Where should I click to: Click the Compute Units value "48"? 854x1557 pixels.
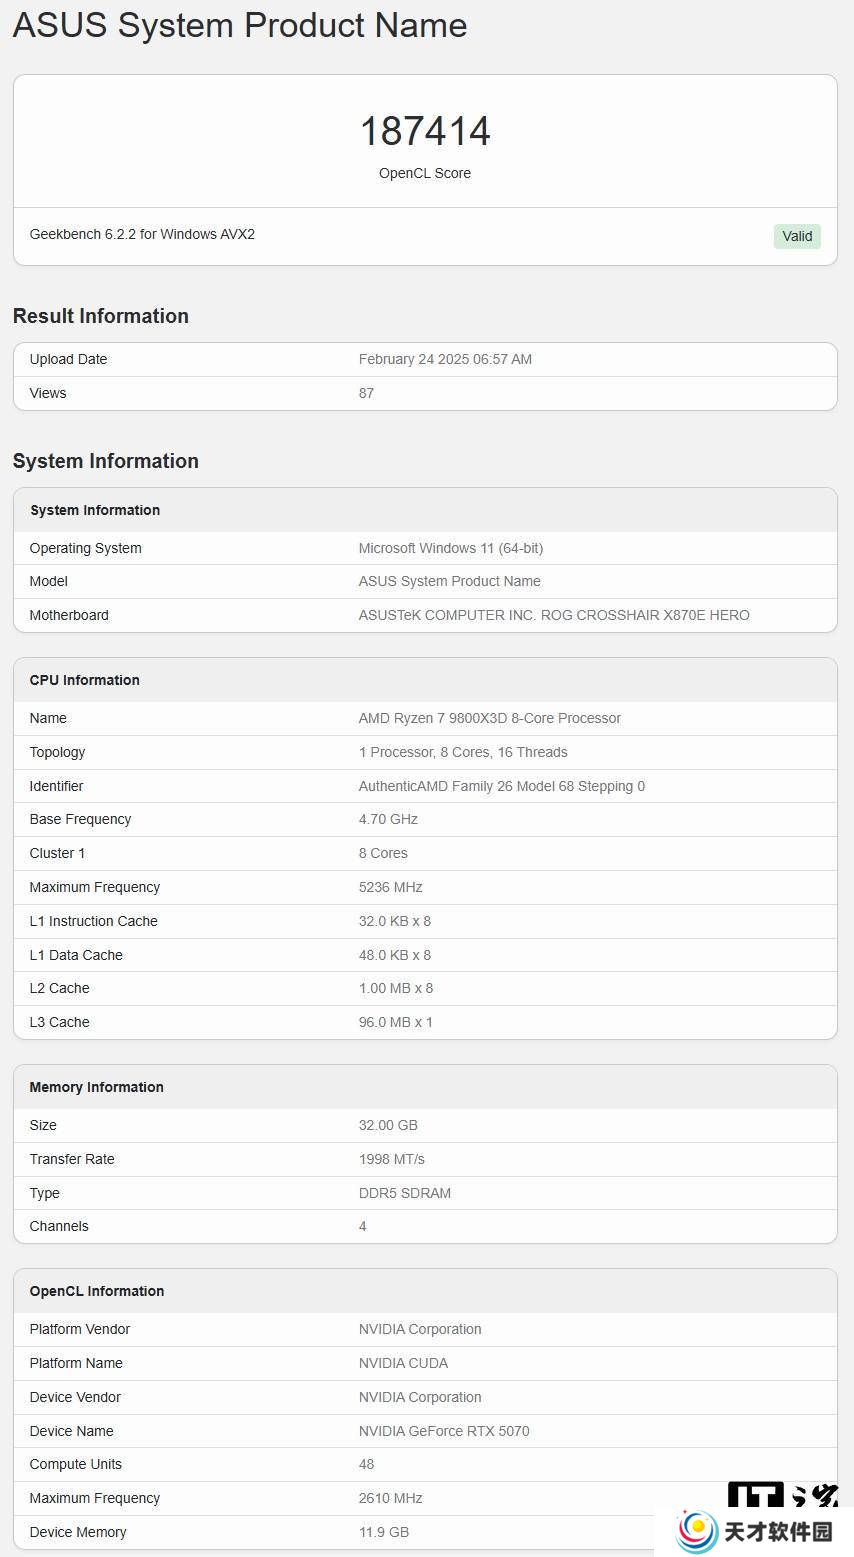coord(366,1464)
